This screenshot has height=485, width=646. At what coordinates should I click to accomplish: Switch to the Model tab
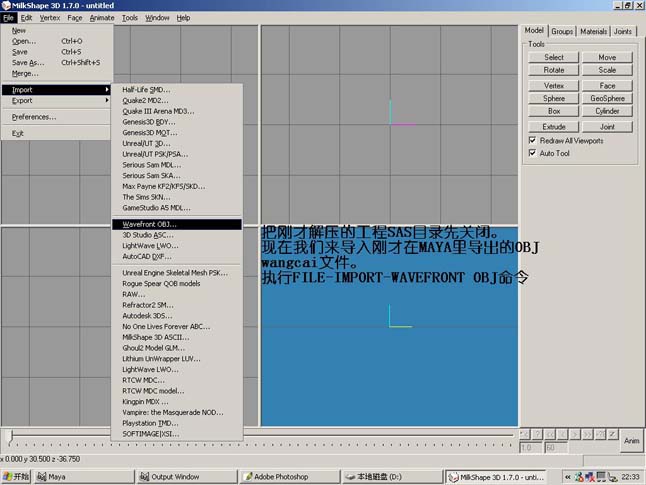click(534, 30)
